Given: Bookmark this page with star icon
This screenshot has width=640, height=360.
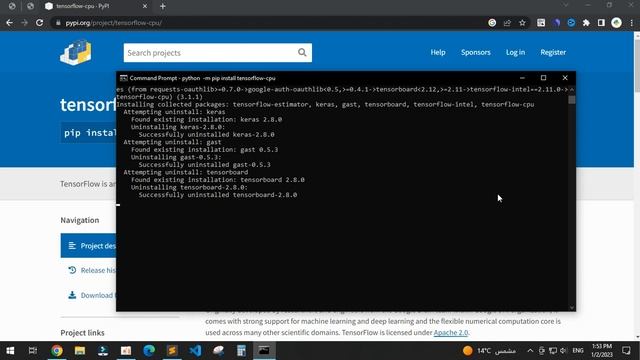Looking at the screenshot, I should [522, 23].
